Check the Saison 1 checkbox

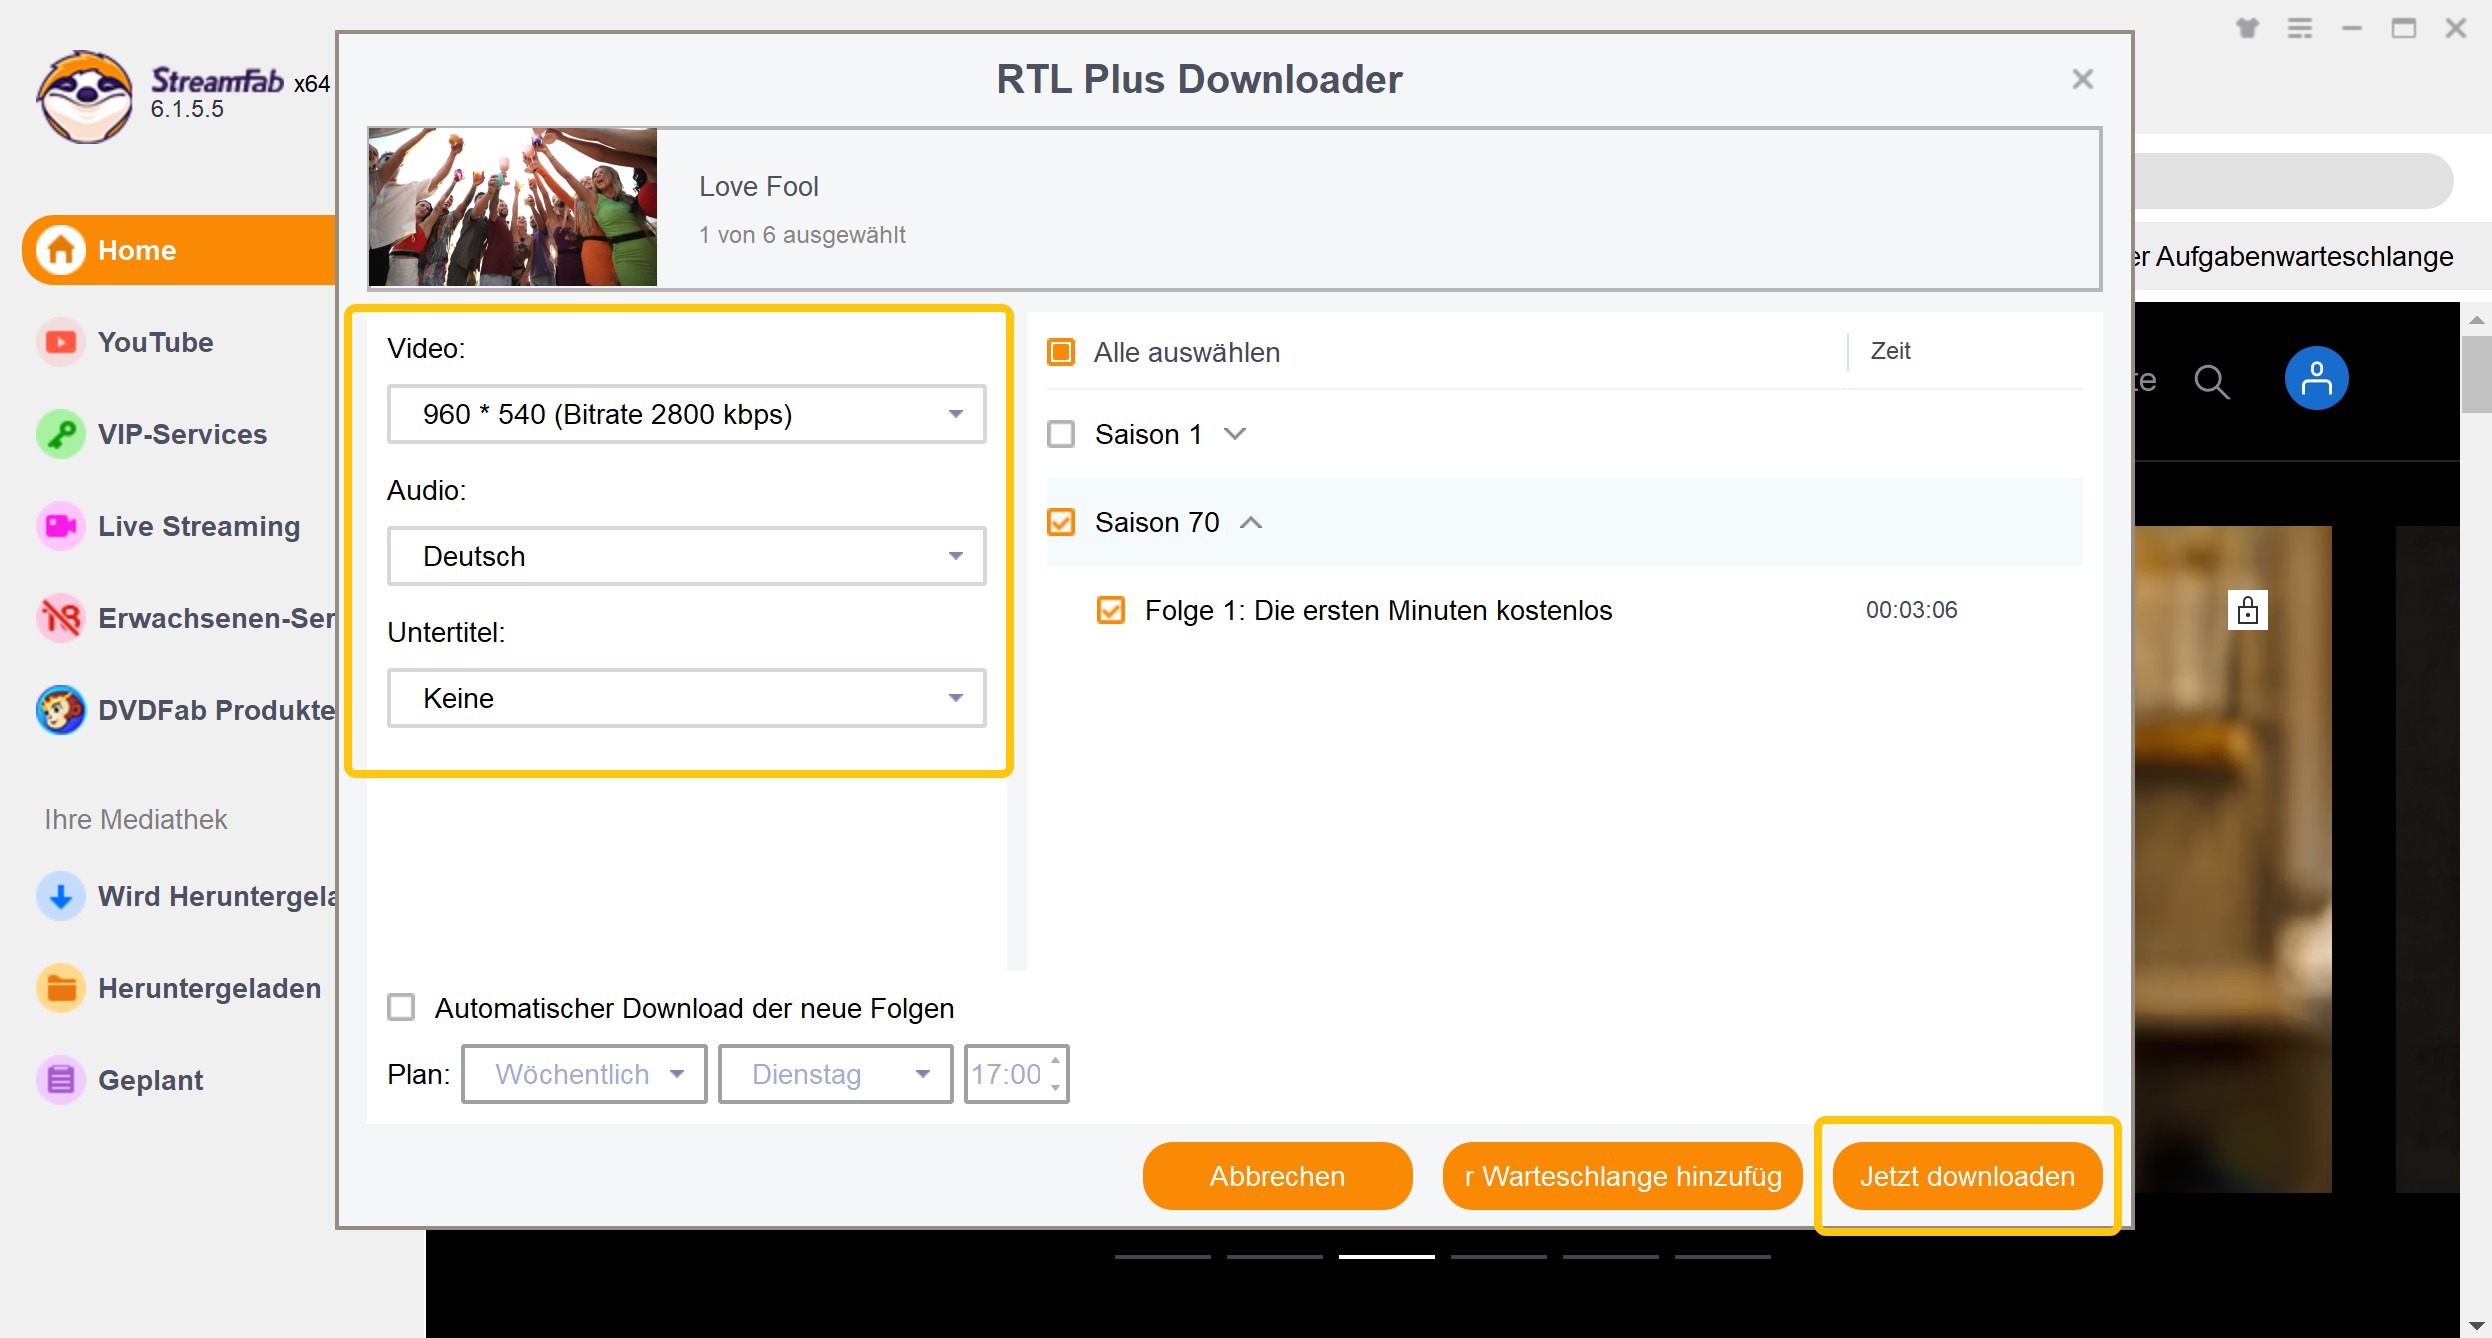(x=1061, y=434)
